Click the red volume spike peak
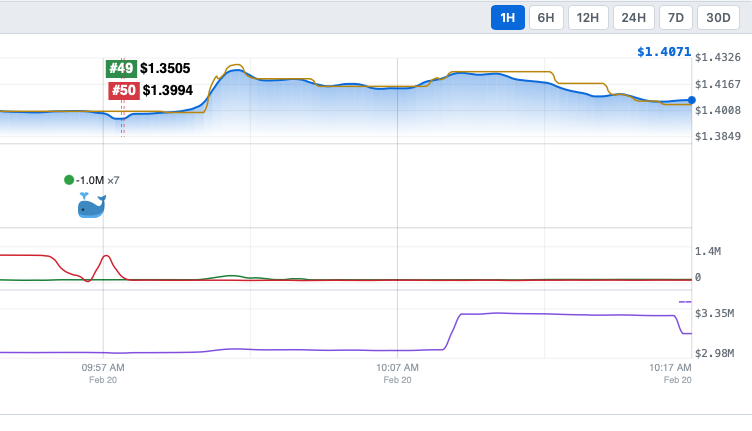 coord(106,257)
